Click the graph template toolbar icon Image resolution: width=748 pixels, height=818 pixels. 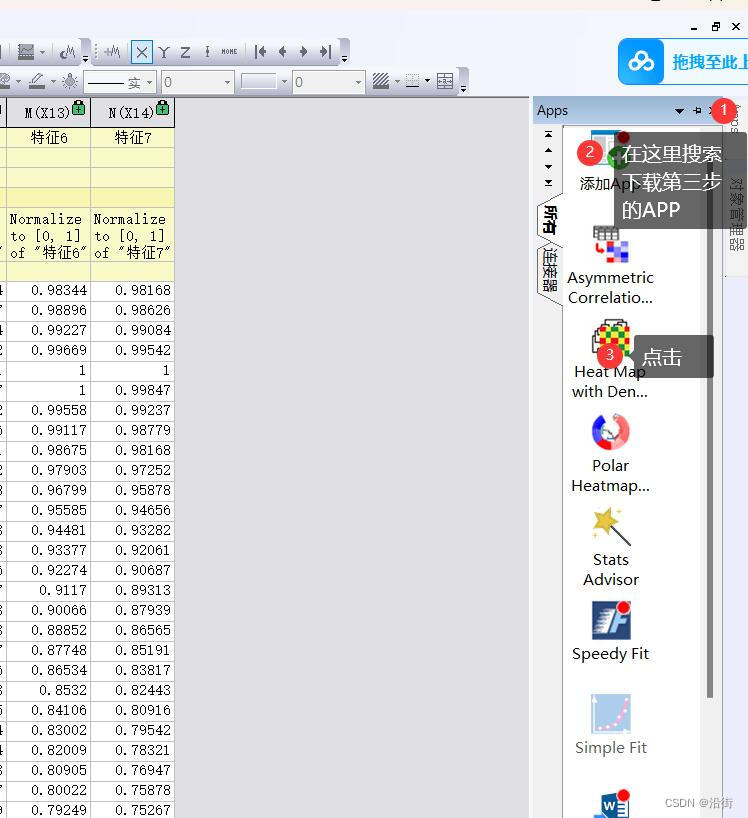(26, 52)
